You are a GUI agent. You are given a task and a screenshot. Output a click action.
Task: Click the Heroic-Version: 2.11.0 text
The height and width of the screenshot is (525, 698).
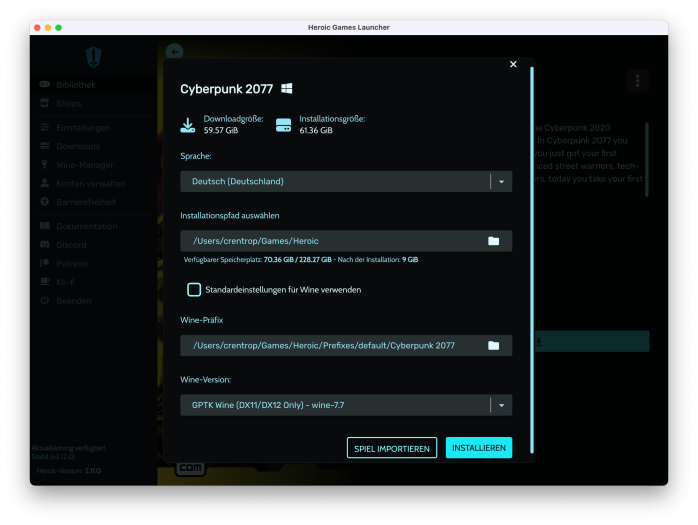69,471
